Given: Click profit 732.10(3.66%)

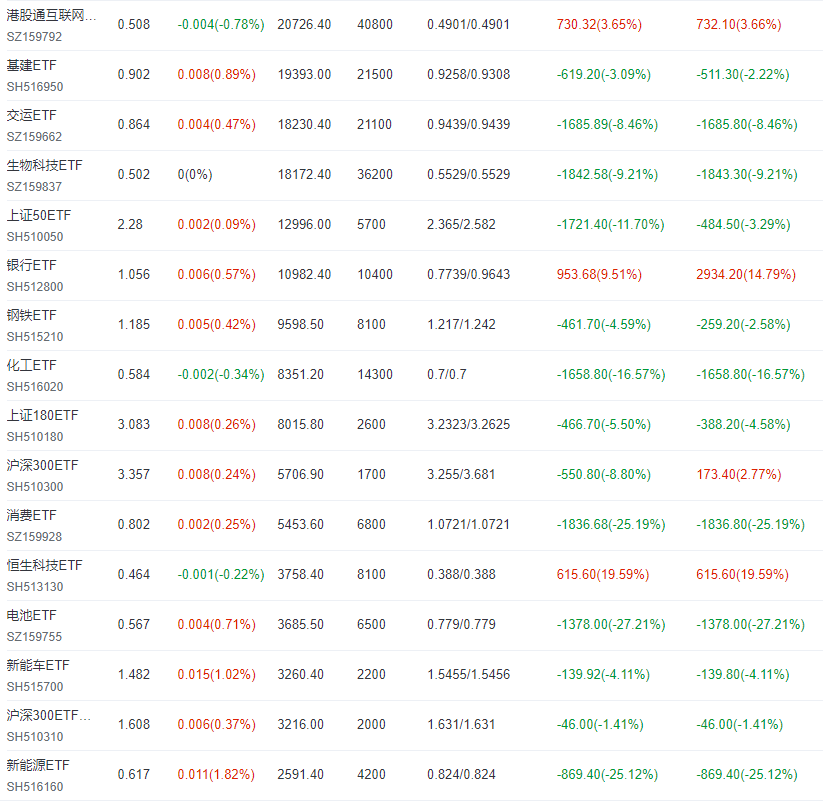Looking at the screenshot, I should (738, 25).
